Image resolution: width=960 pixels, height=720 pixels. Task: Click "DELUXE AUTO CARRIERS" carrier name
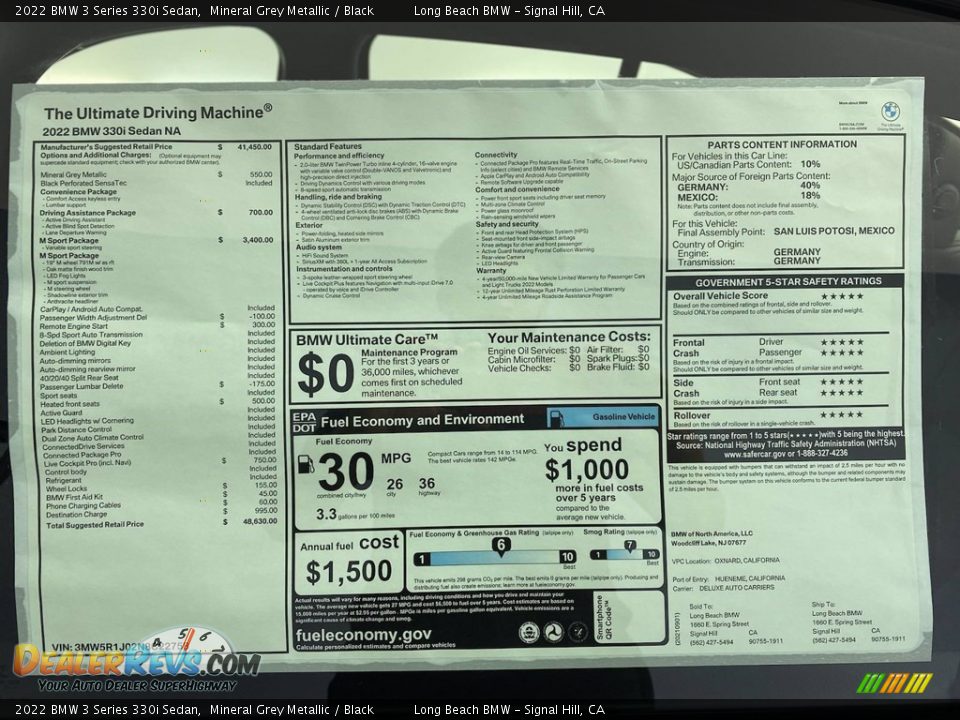[737, 588]
